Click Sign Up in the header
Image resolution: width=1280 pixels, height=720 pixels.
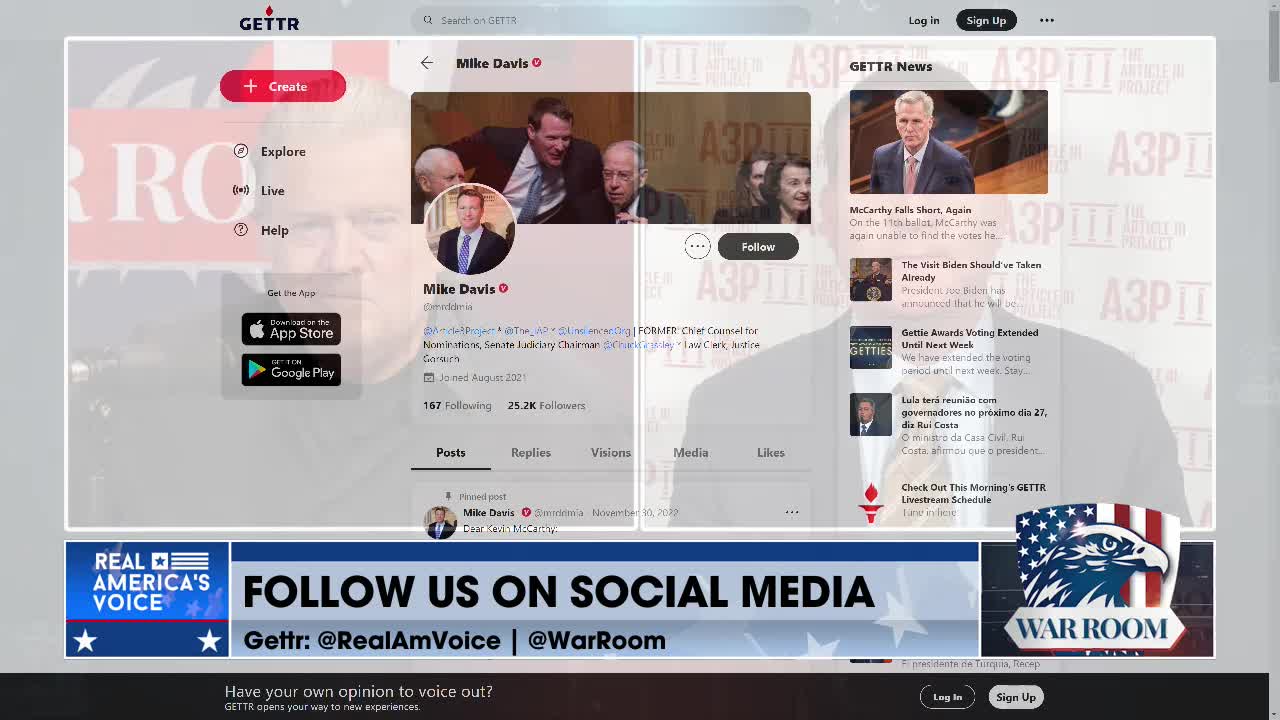point(986,20)
